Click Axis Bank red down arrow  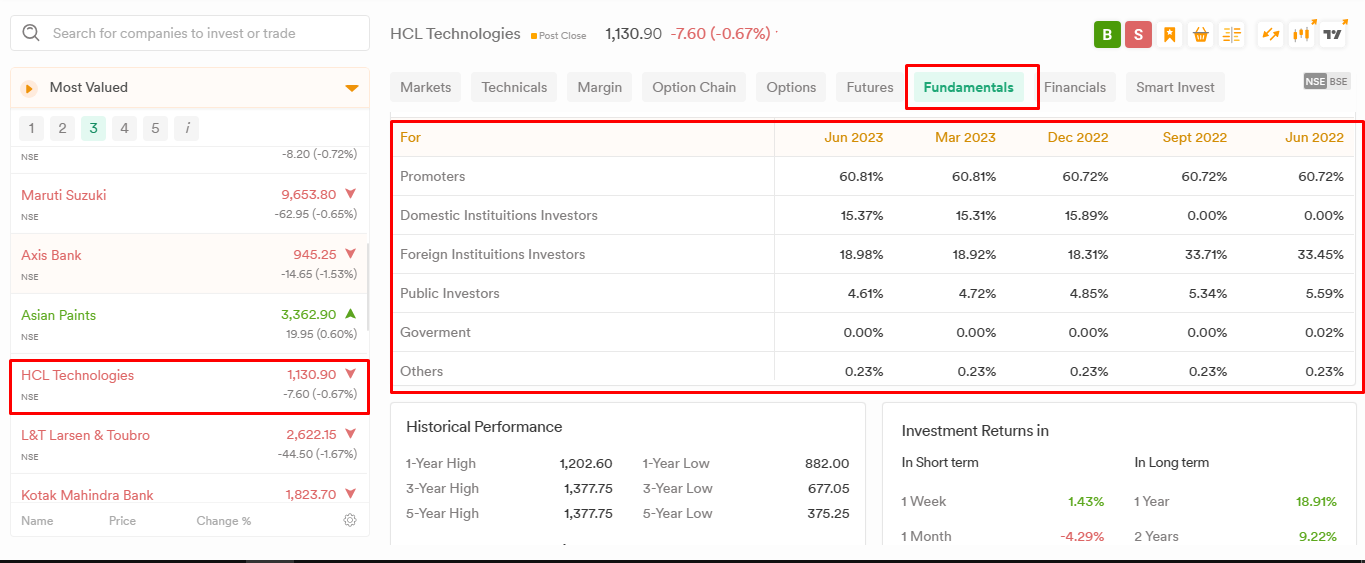(x=350, y=254)
